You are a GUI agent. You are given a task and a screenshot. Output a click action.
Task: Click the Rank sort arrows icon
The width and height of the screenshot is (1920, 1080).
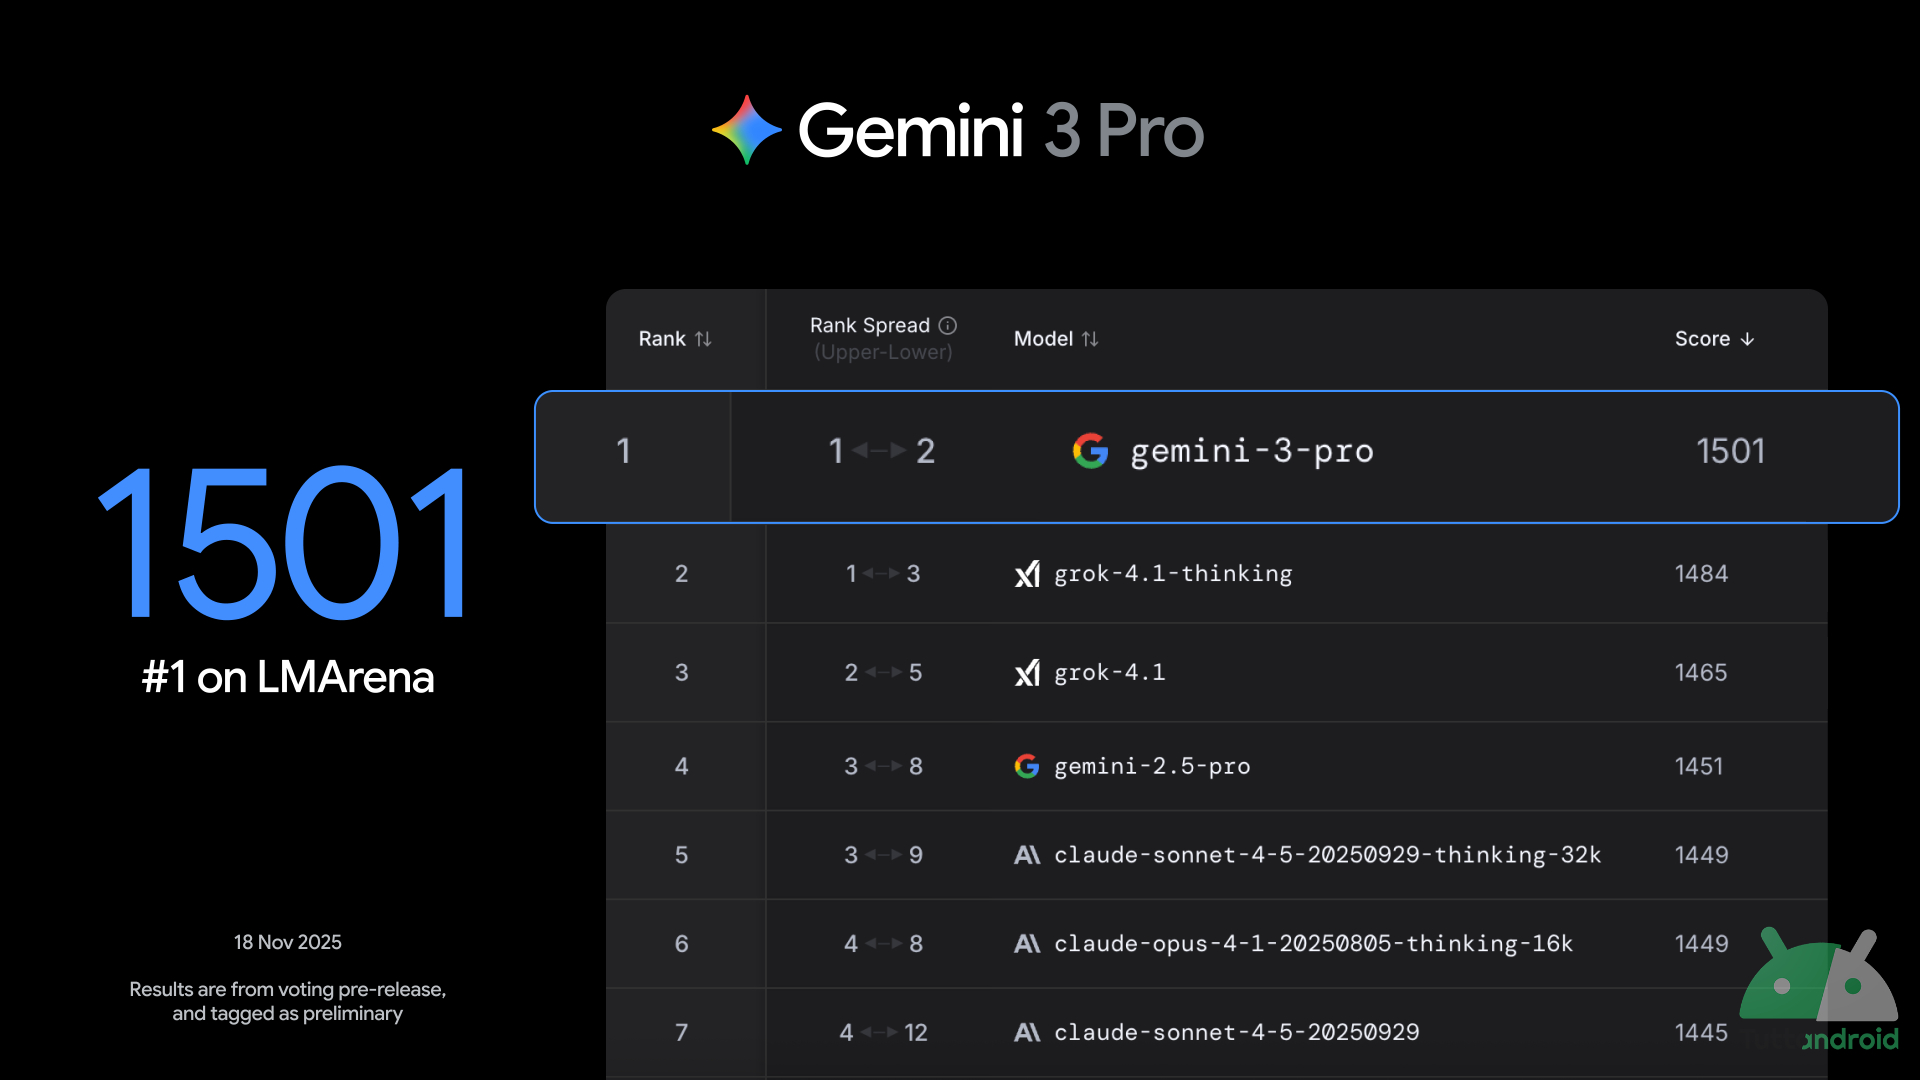pos(703,339)
